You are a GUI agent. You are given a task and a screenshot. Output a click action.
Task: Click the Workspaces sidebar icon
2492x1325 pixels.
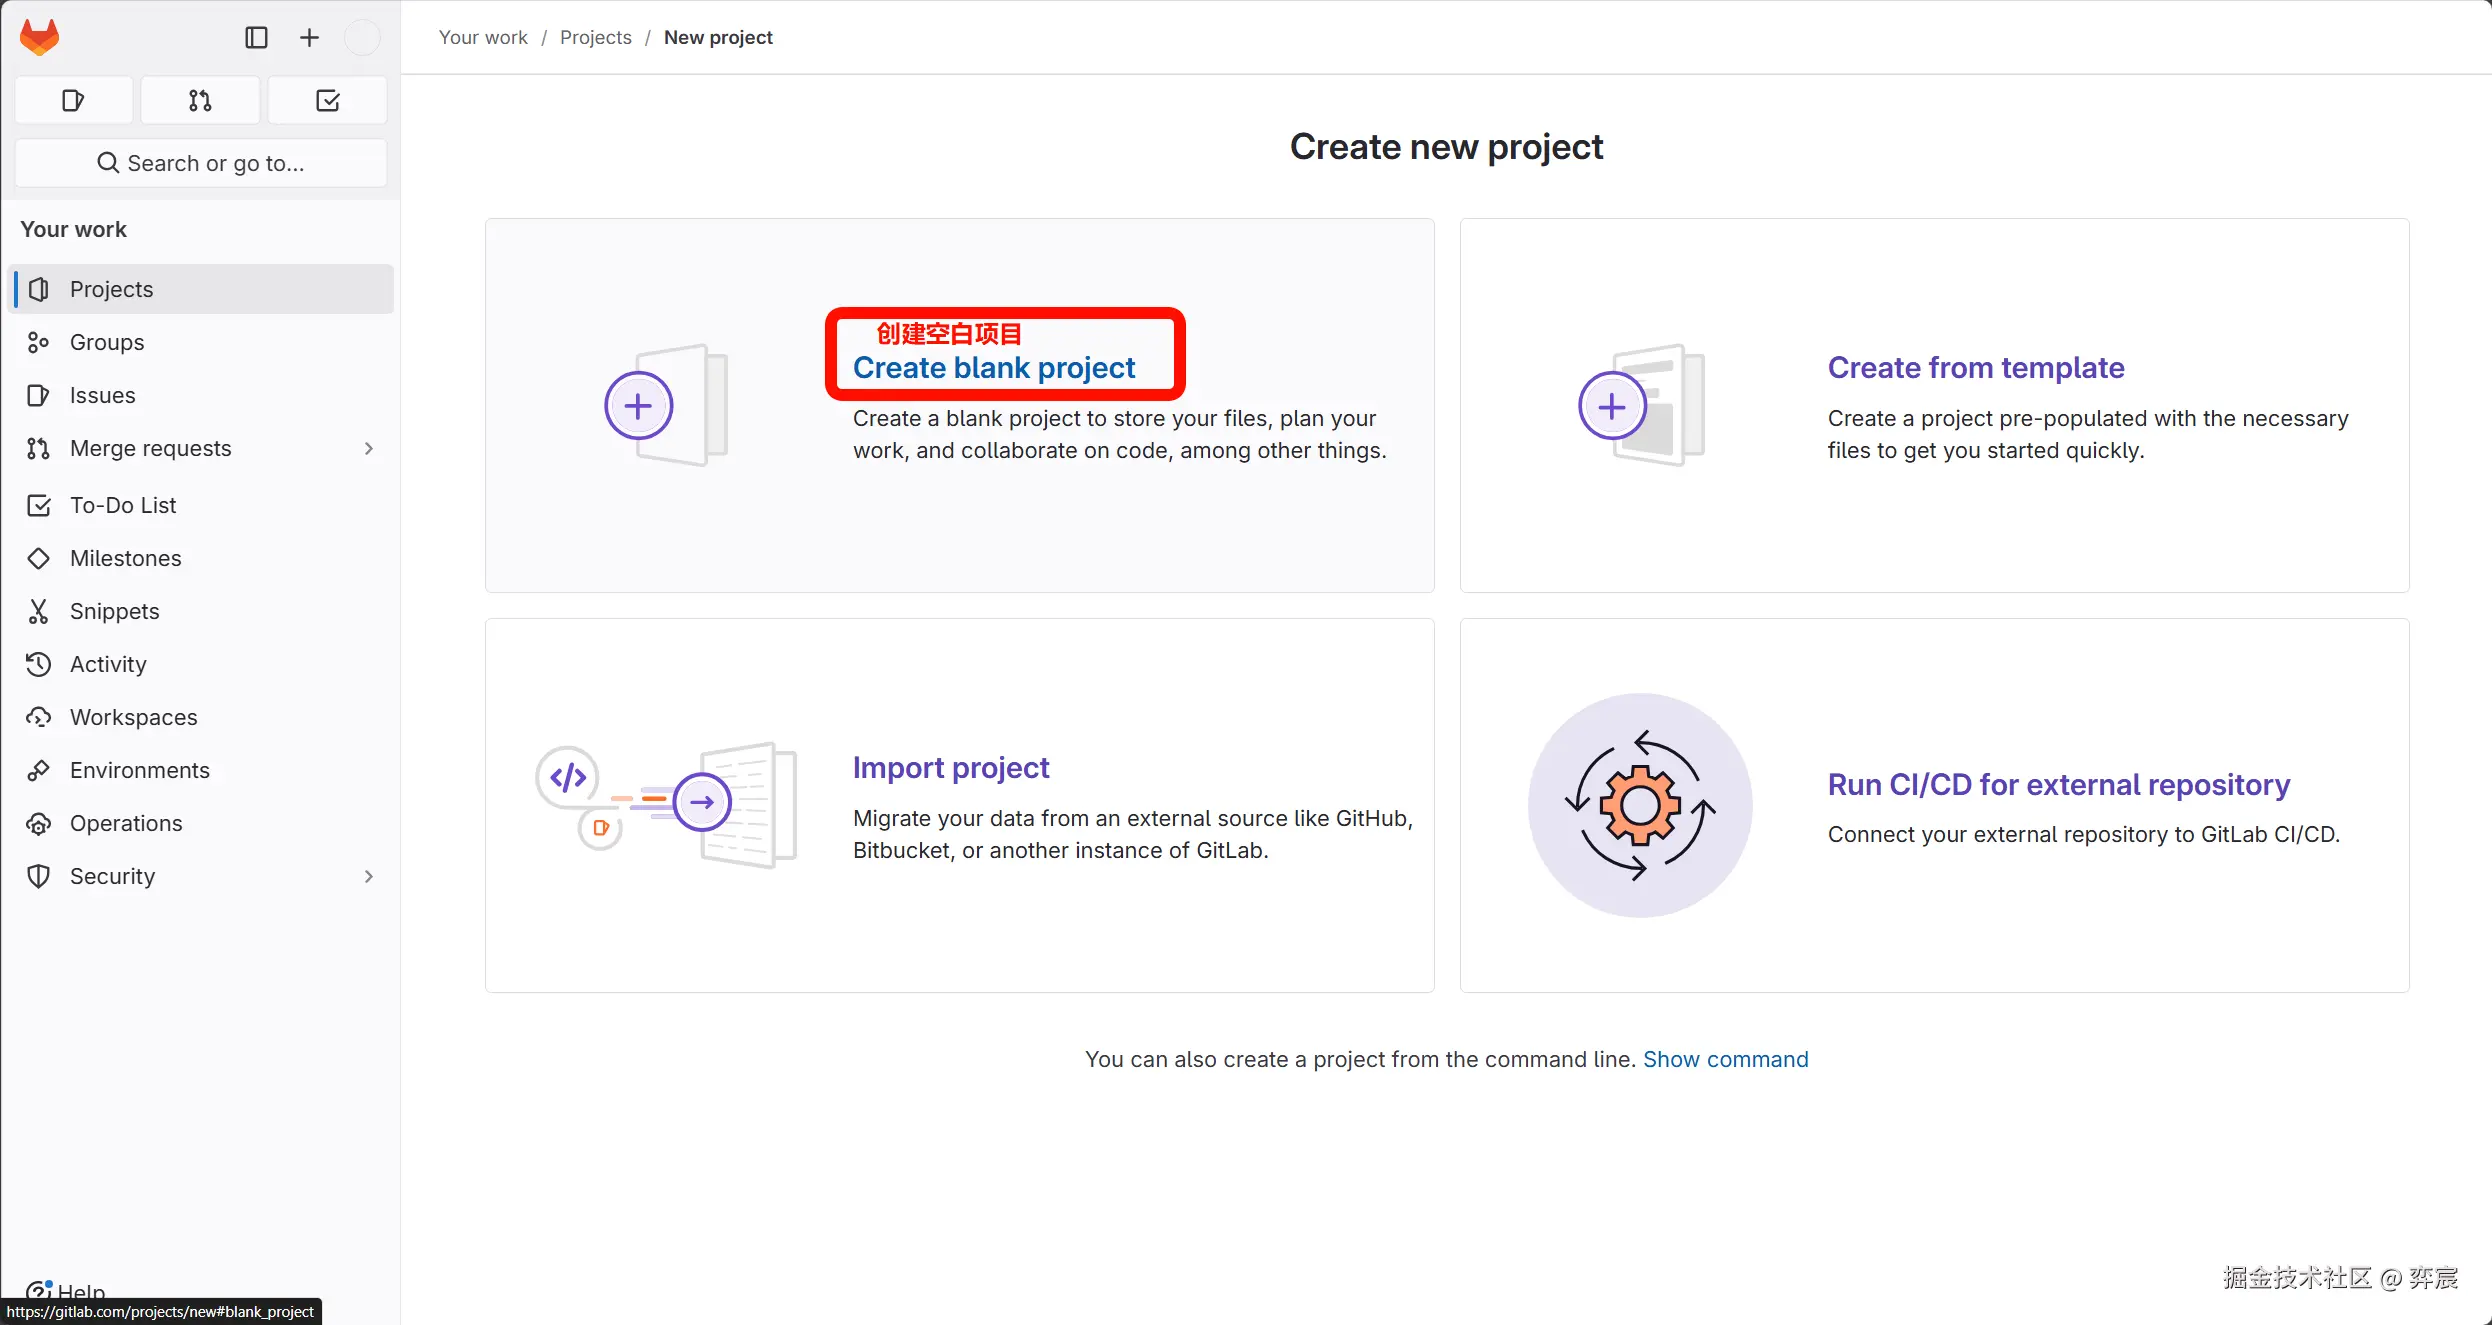click(x=39, y=717)
